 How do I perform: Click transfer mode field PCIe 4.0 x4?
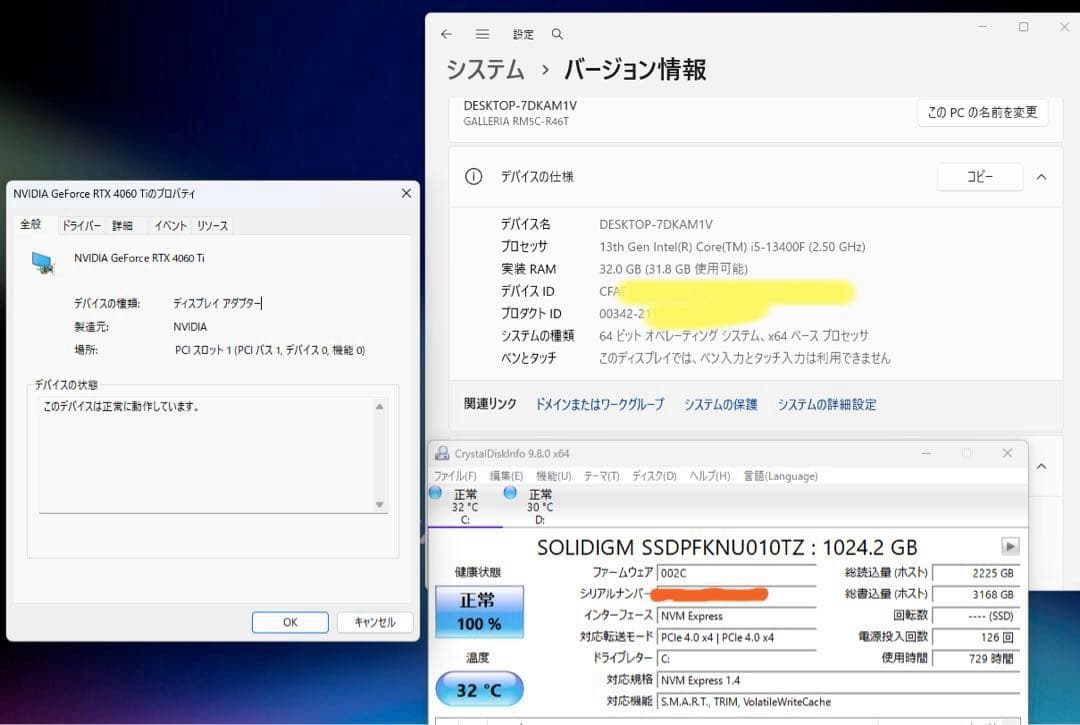tap(736, 638)
